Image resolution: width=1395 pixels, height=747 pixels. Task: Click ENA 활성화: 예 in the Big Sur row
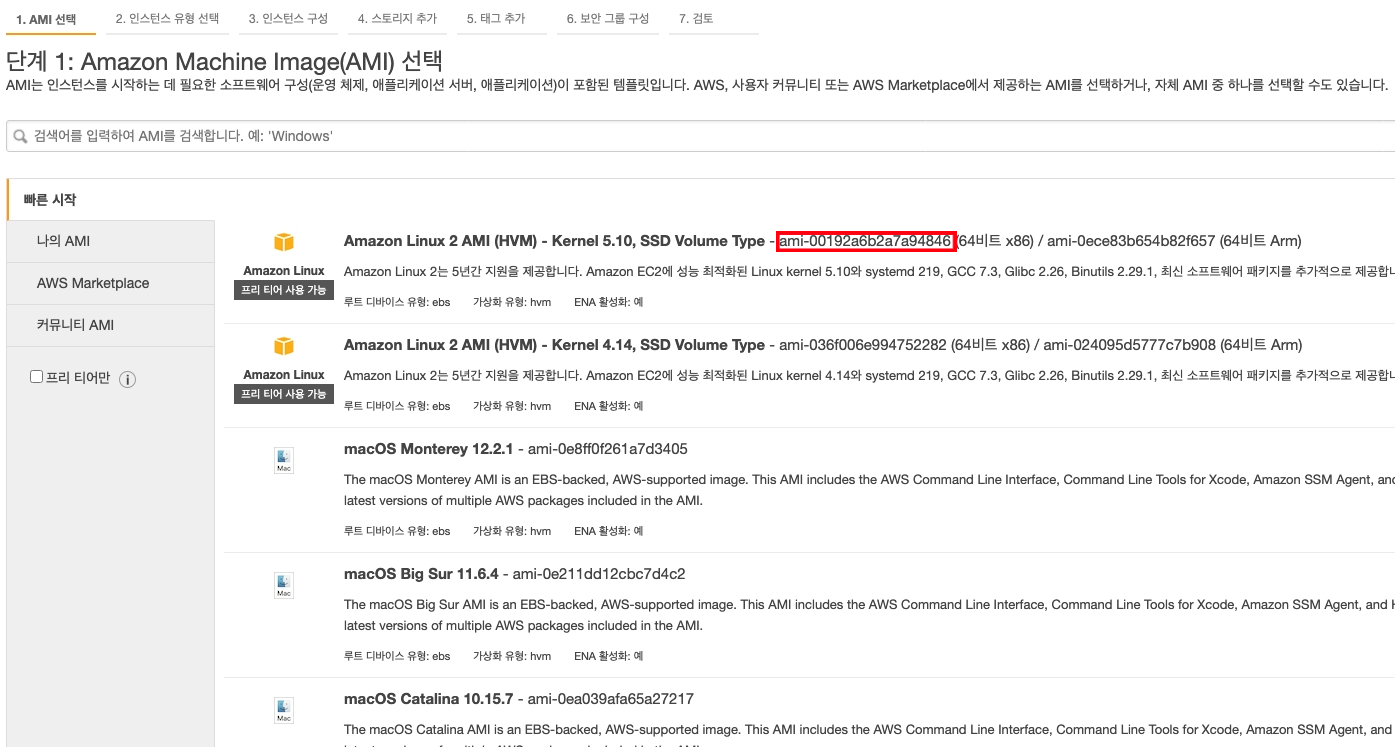coord(608,656)
